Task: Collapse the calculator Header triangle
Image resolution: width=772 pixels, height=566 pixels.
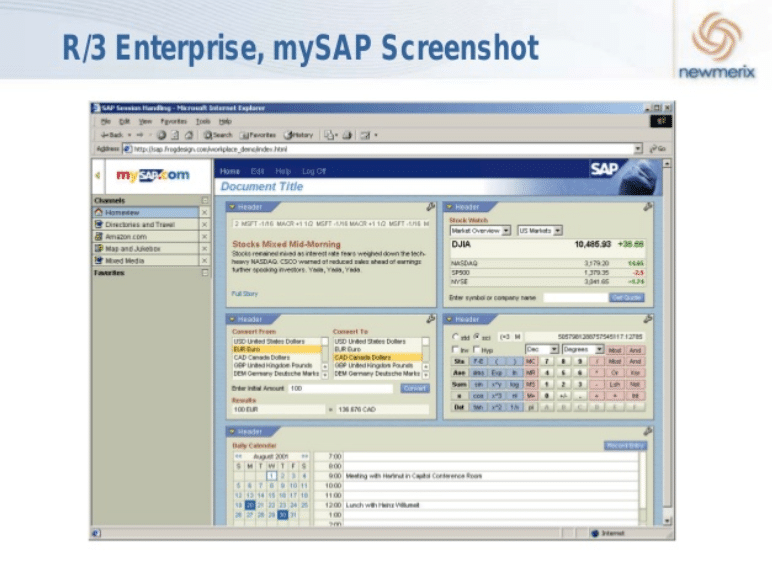Action: tap(449, 319)
